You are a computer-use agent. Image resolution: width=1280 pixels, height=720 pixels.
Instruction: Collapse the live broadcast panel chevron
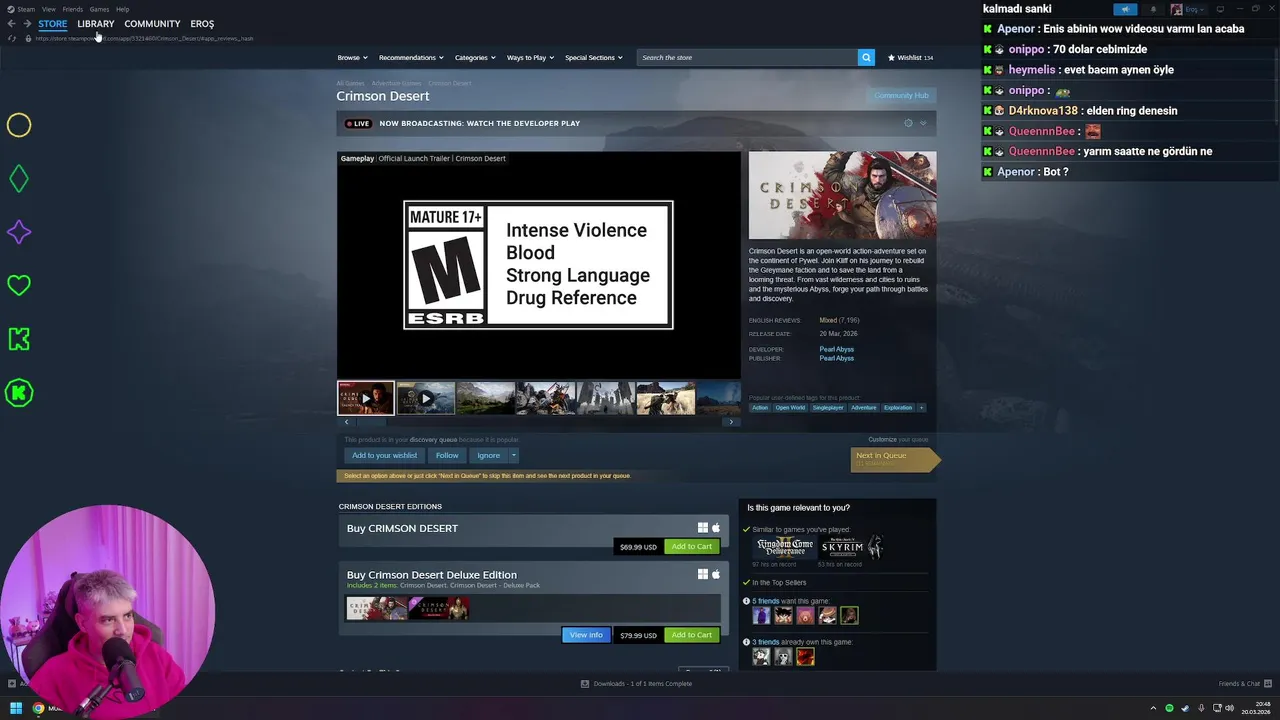click(x=923, y=123)
